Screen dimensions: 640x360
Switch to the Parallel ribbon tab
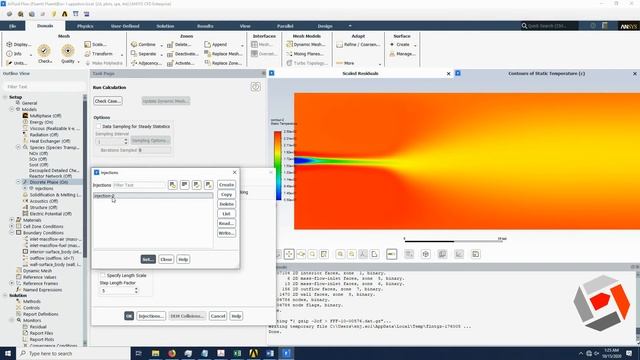[285, 26]
